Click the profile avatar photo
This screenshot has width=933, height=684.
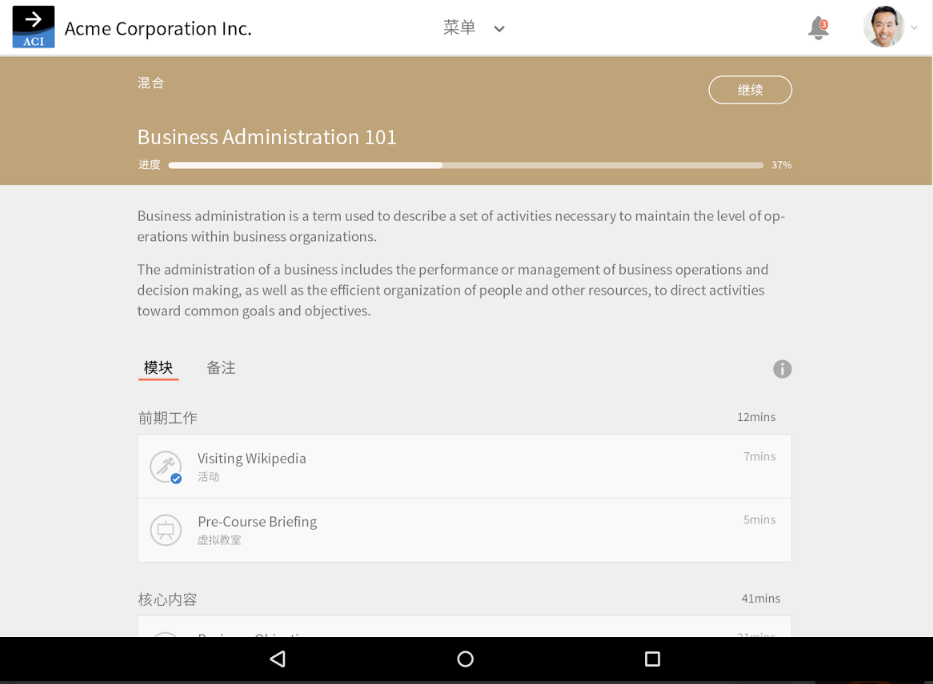876,27
